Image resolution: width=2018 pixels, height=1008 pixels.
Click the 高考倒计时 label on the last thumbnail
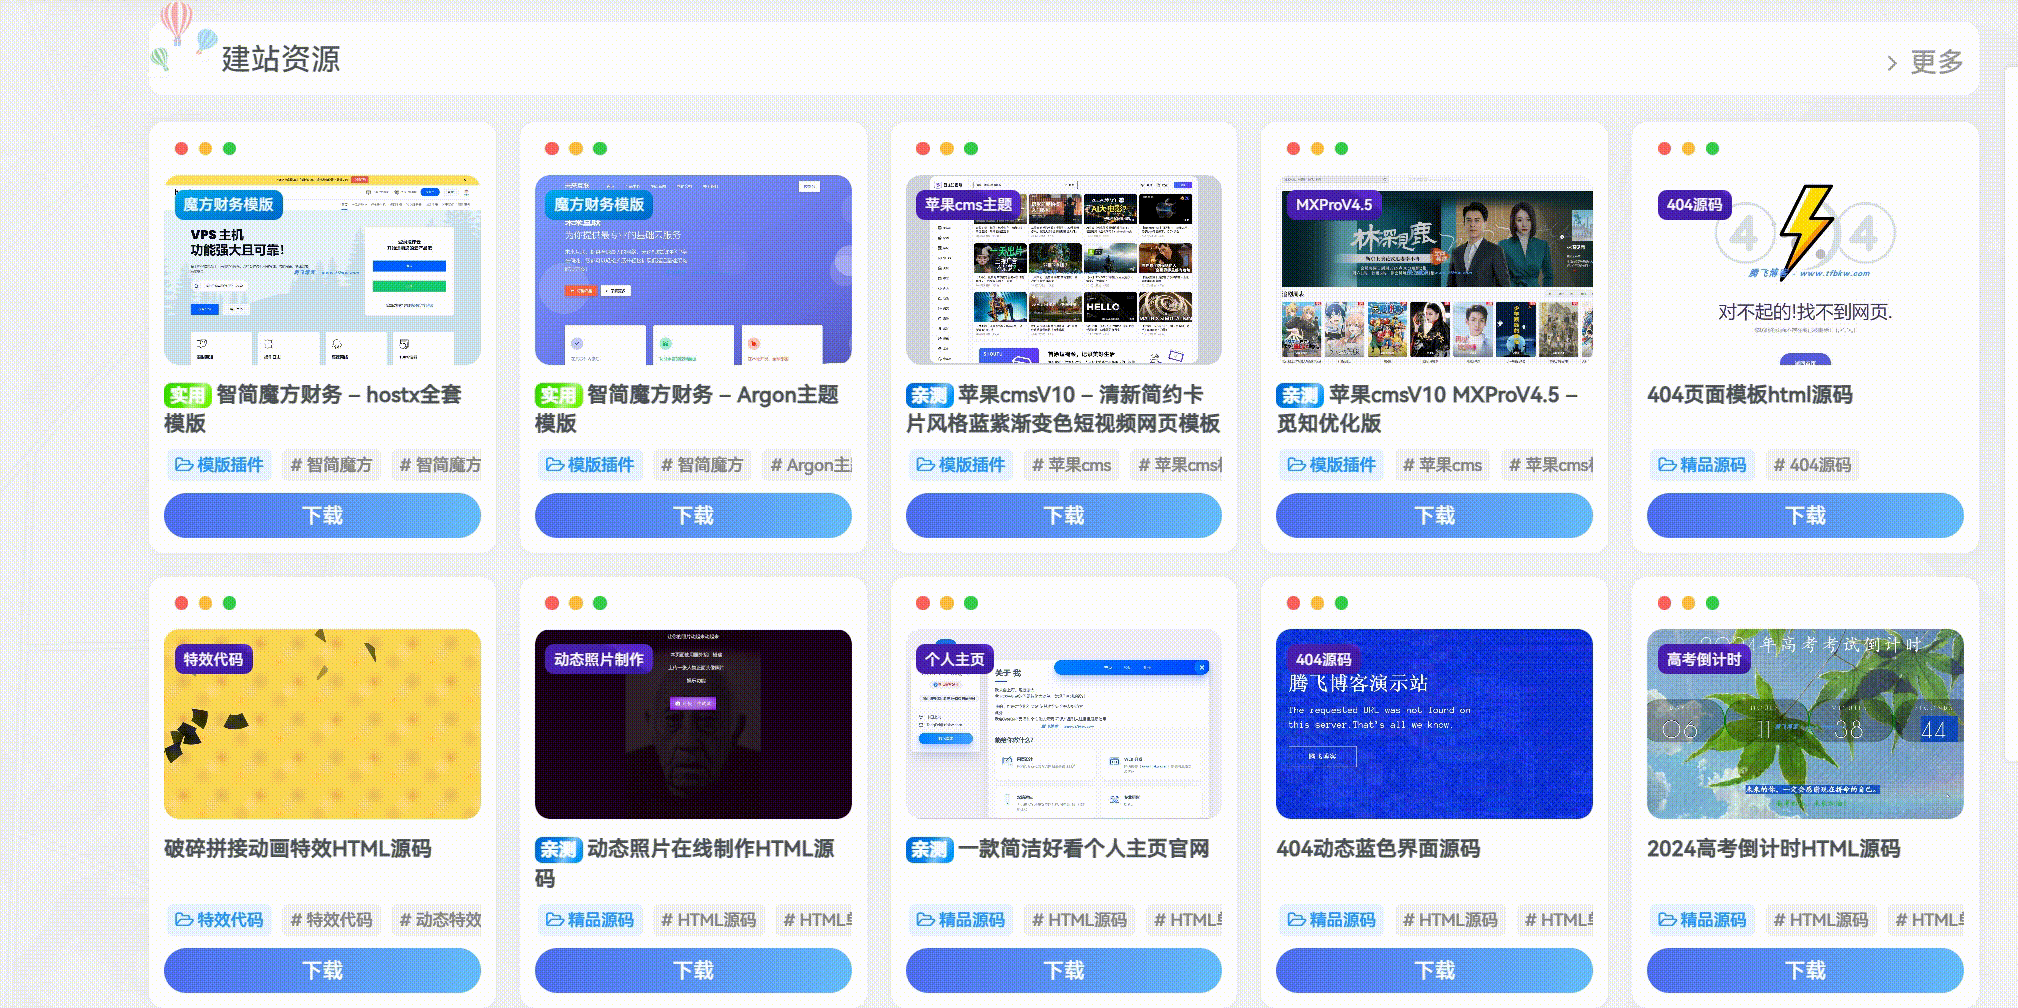coord(1703,660)
